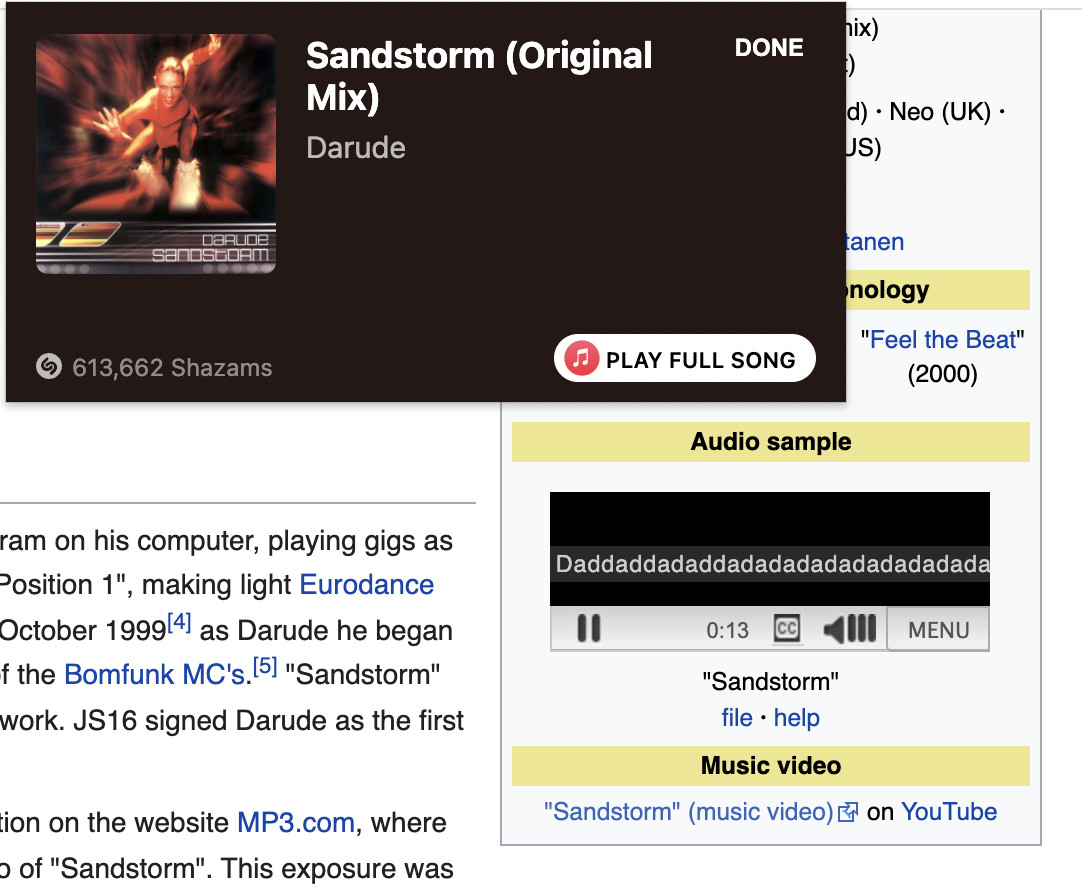Open the Darude Sandstorm album artwork
Viewport: 1082px width, 896px height.
(156, 154)
